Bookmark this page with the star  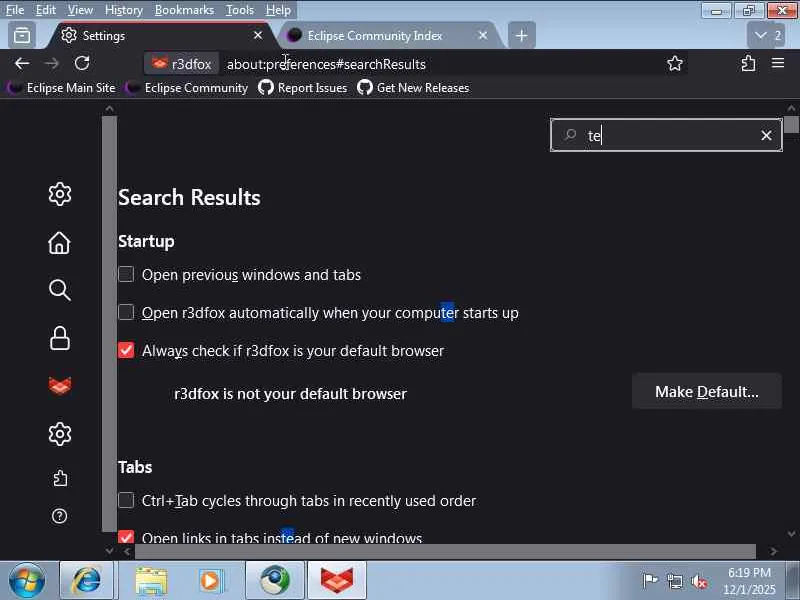674,64
